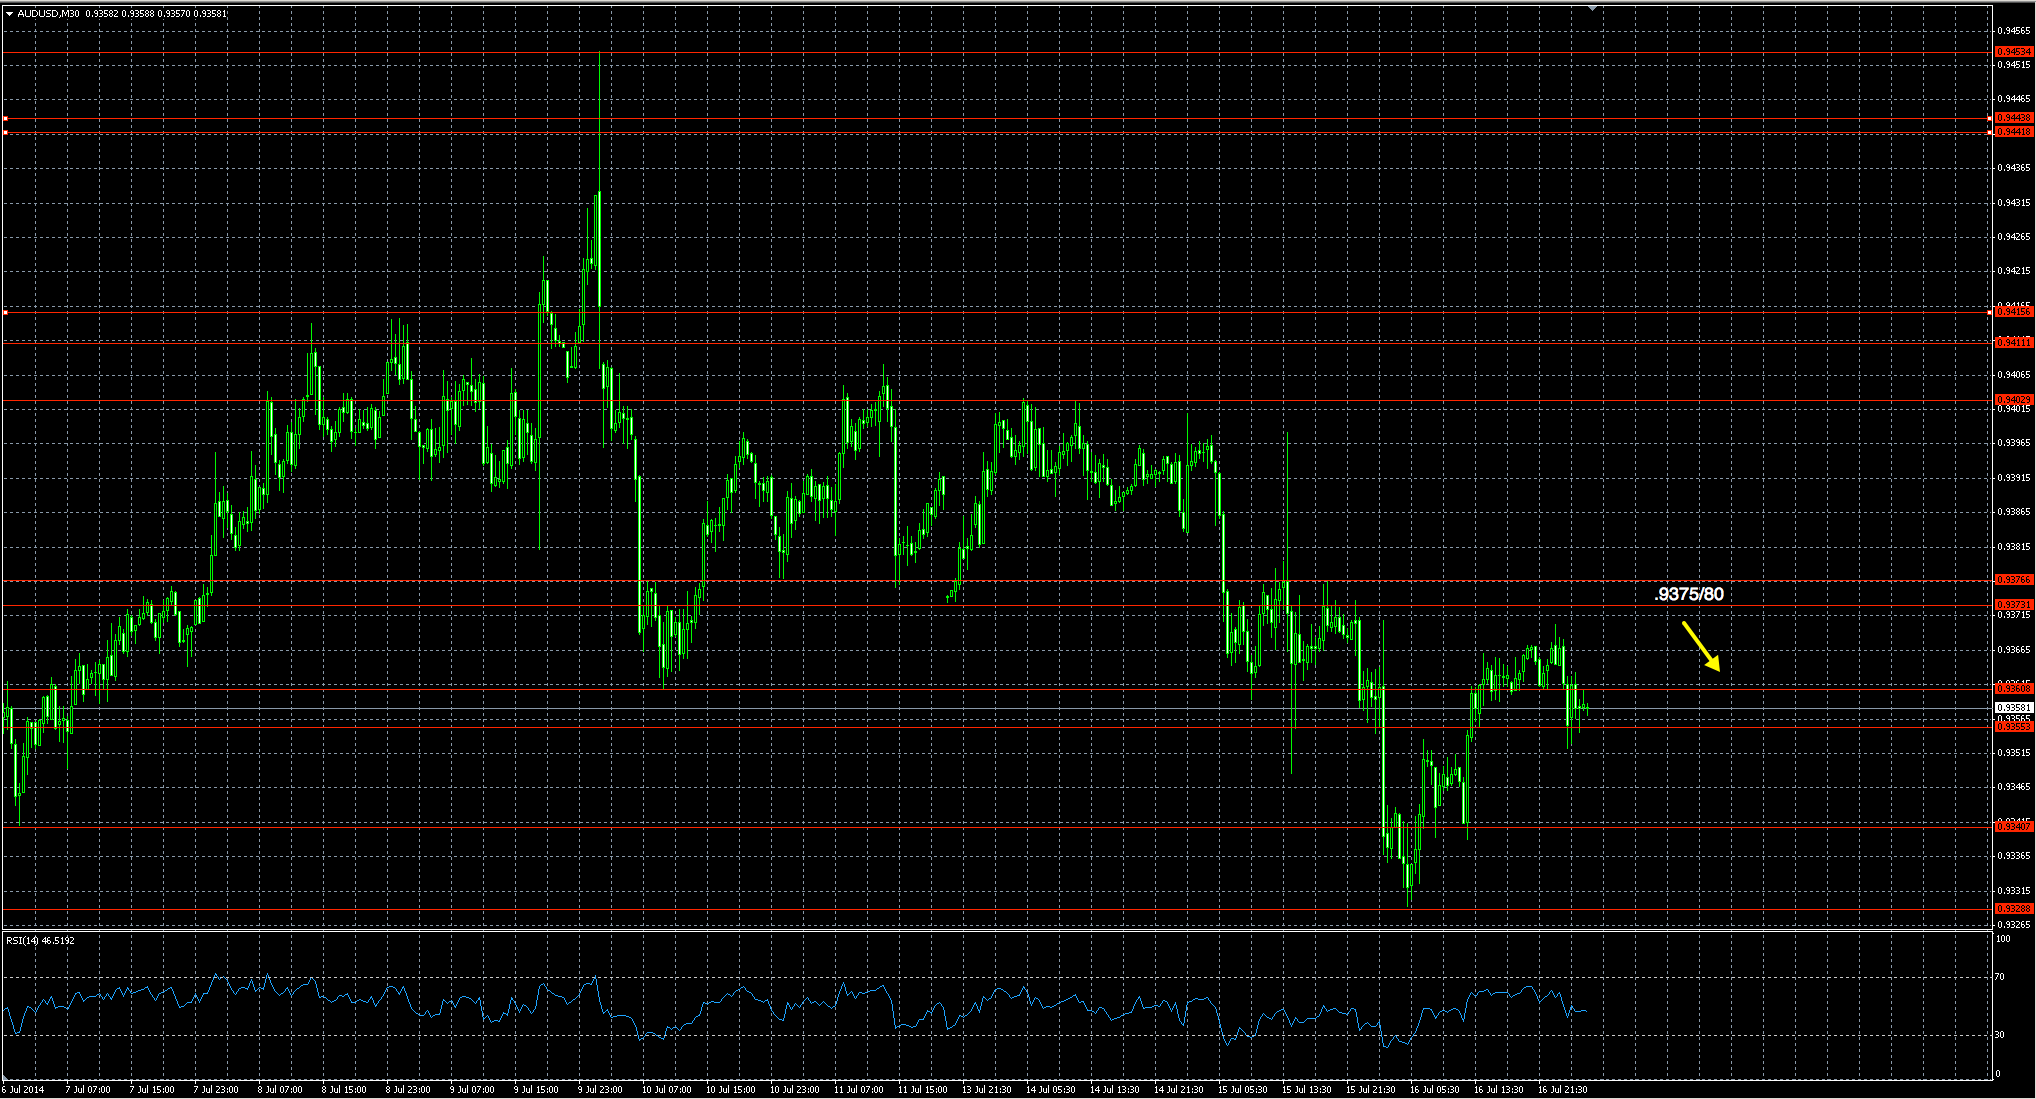Screen dimensions: 2036x1099
Task: Click the chart shift triangle marker
Action: point(1592,8)
